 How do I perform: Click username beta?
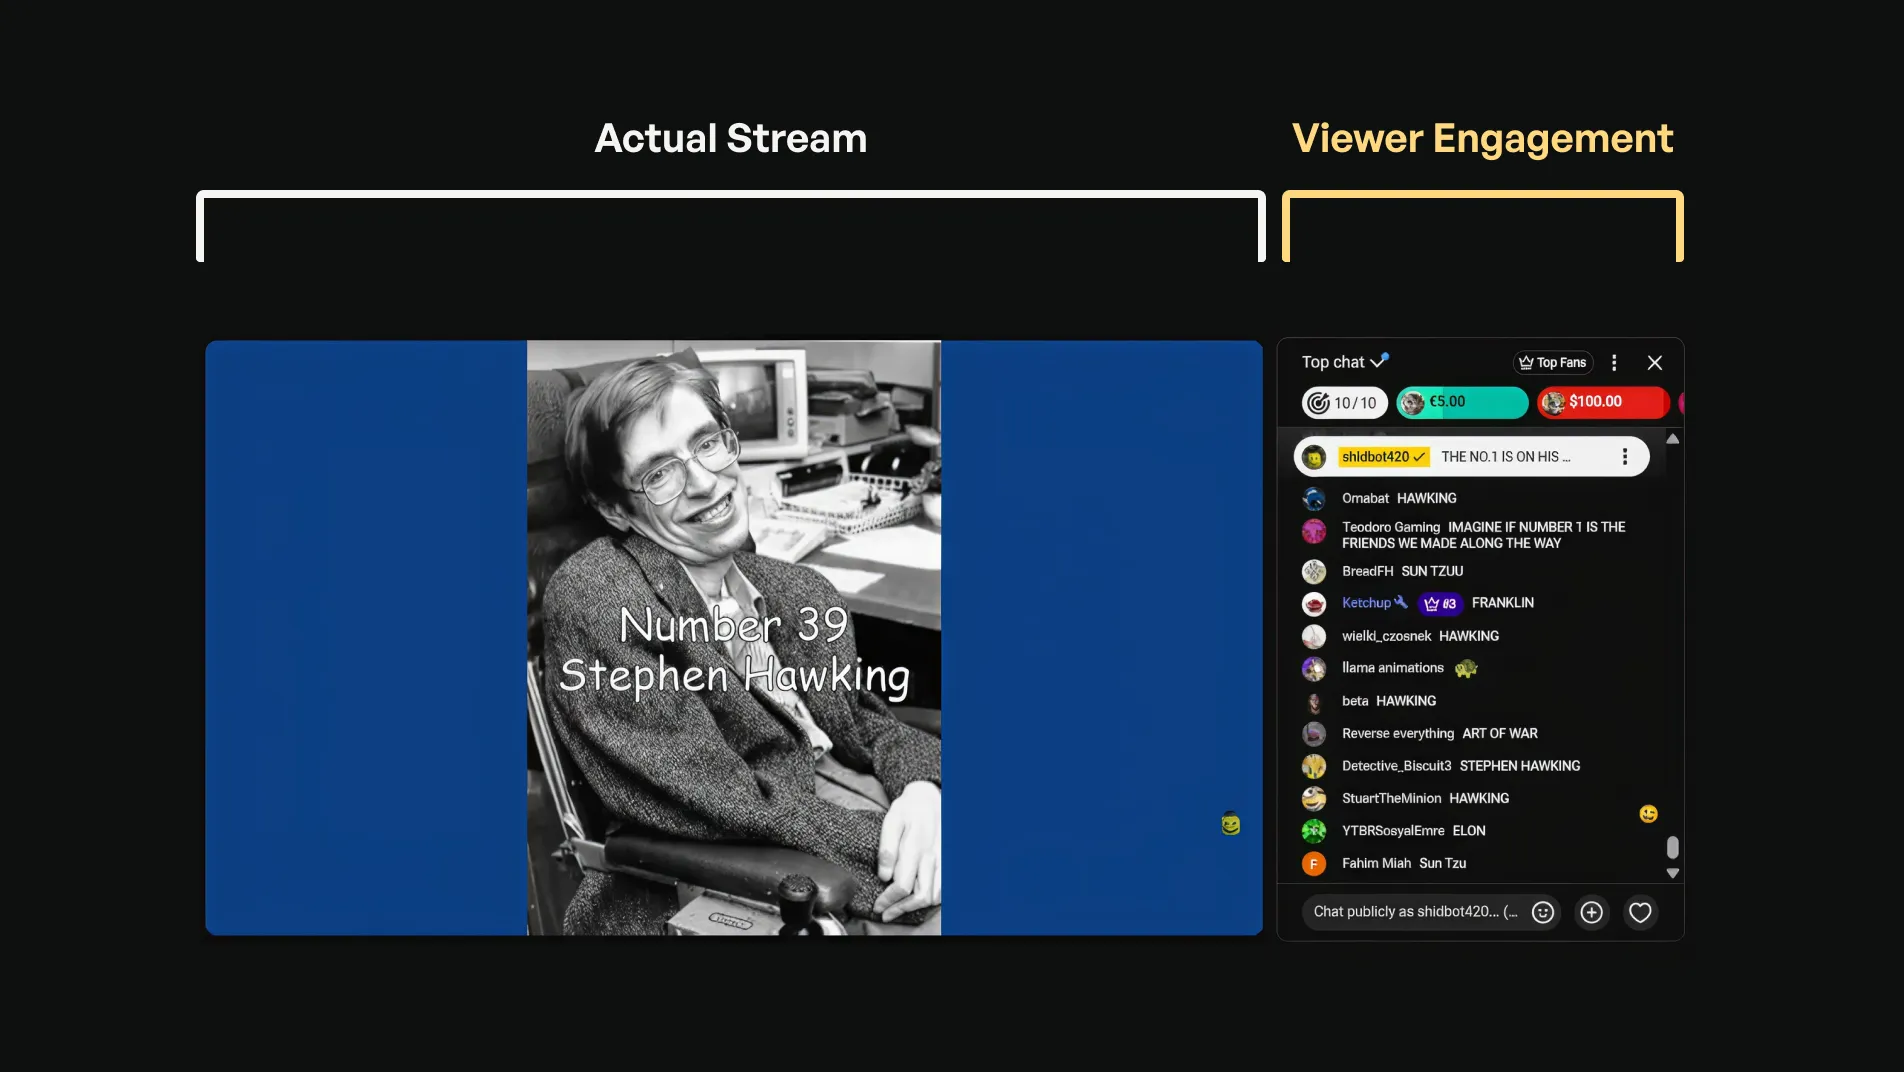click(x=1355, y=701)
